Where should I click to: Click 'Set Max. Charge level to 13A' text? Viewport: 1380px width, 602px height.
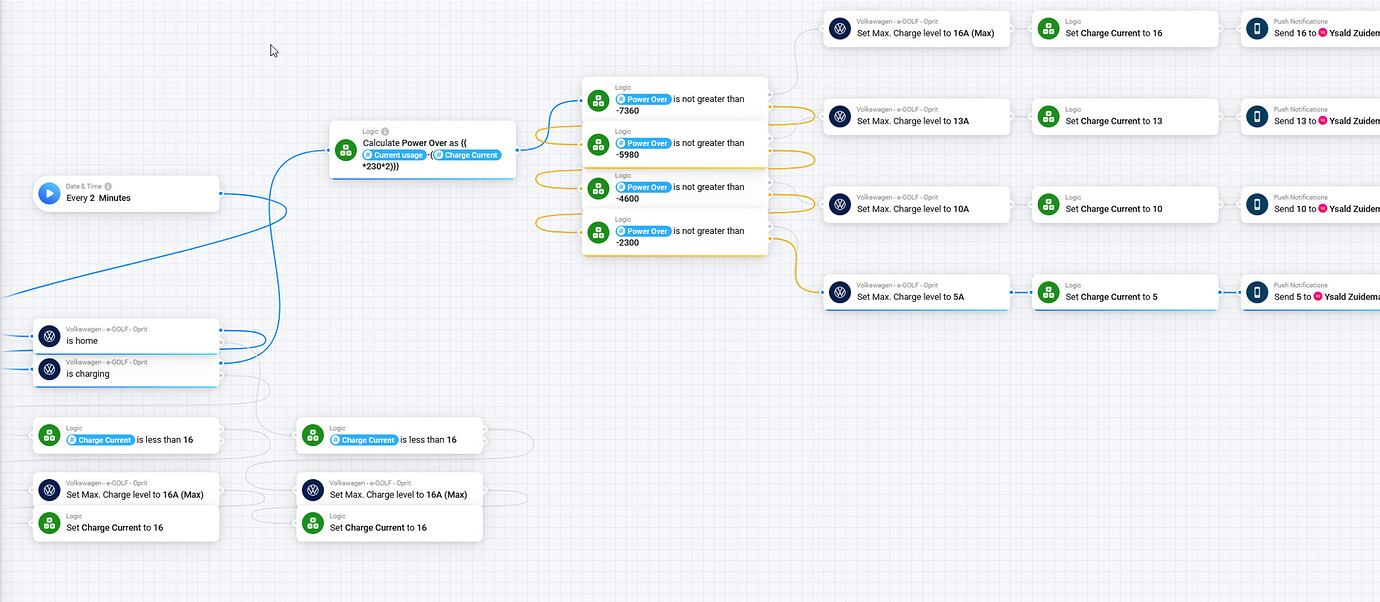pos(913,121)
